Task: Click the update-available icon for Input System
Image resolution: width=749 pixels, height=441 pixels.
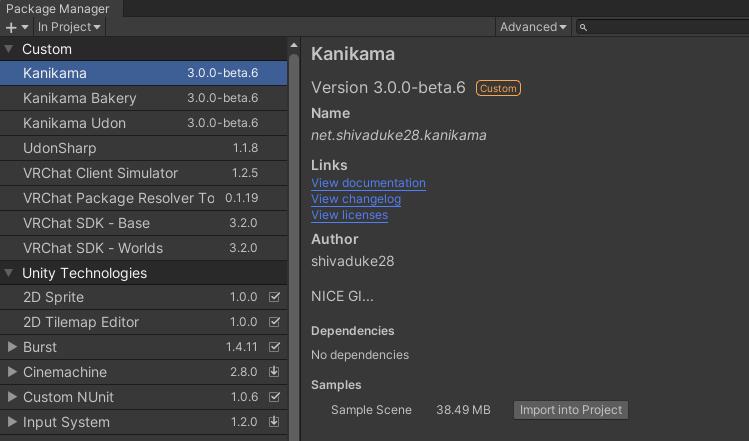Action: point(274,421)
